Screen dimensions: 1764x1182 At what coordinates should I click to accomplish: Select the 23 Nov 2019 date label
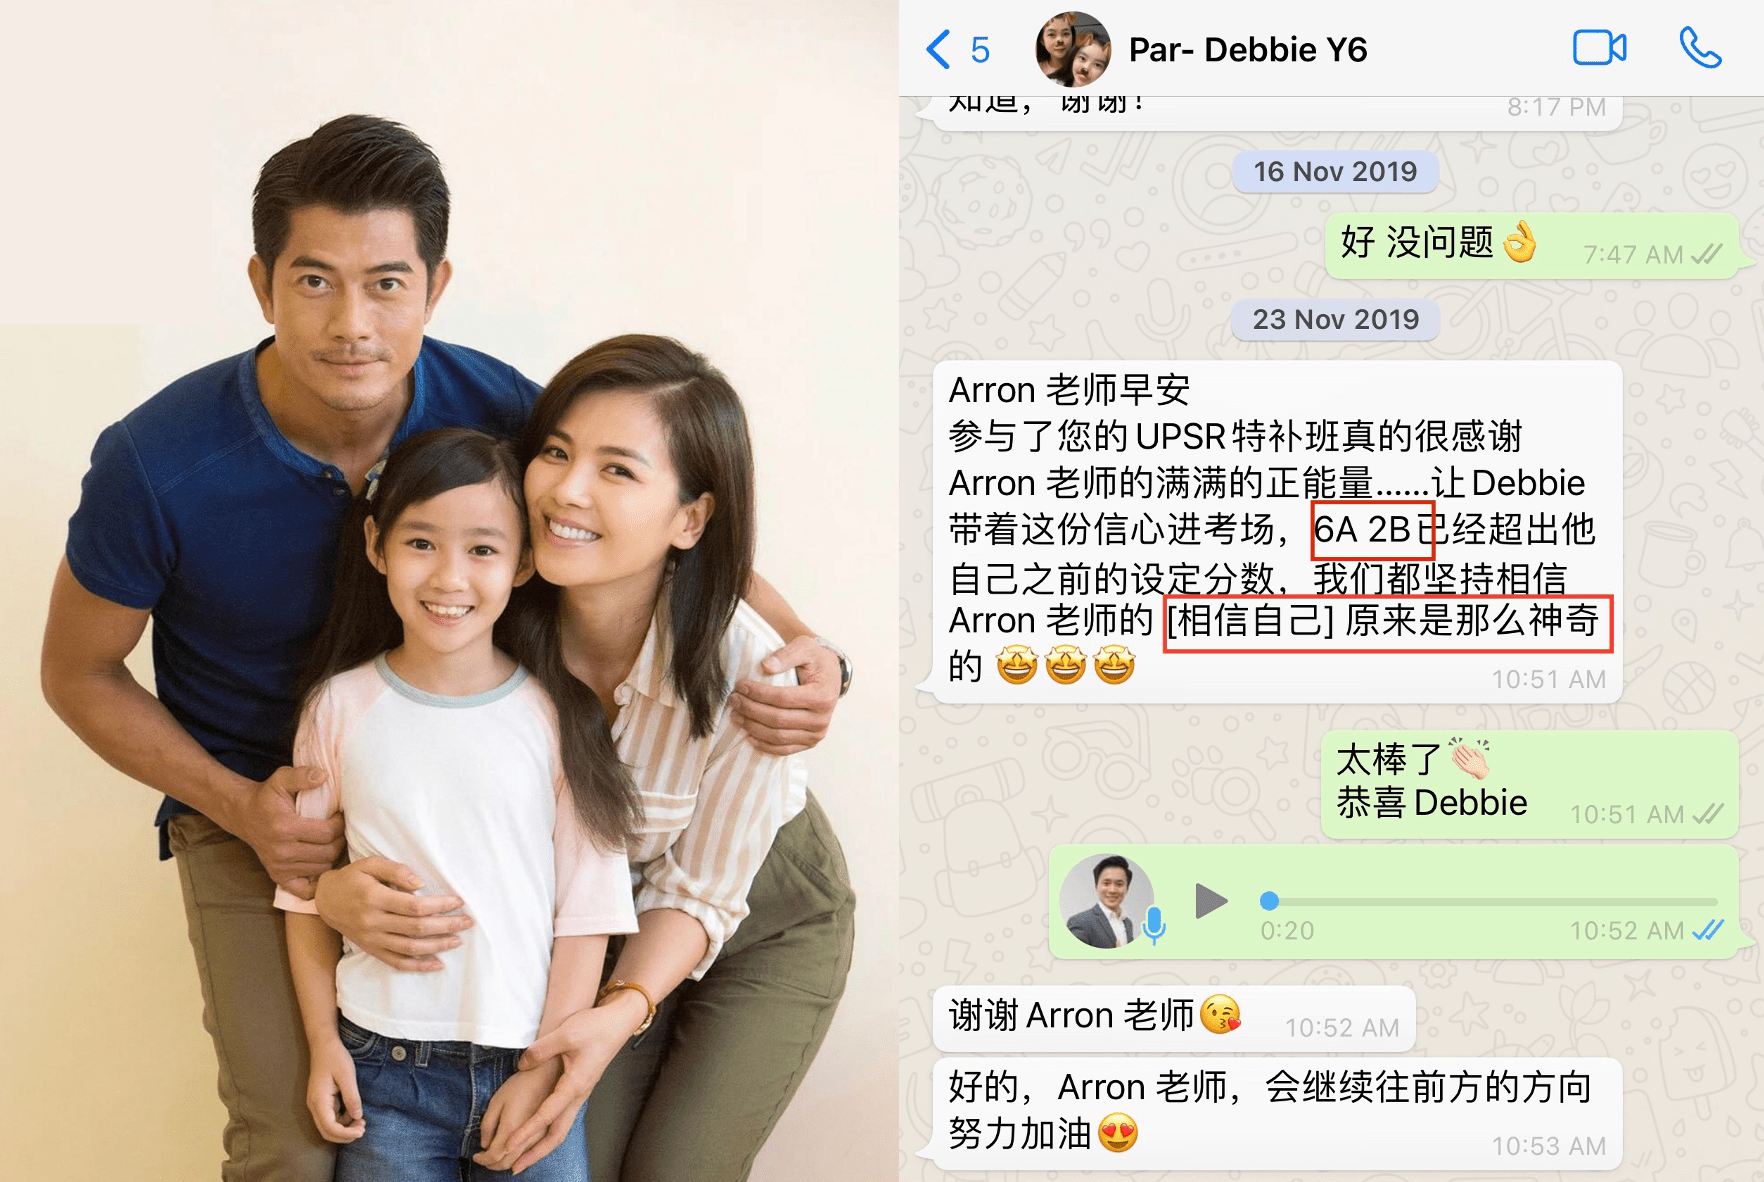[1335, 320]
